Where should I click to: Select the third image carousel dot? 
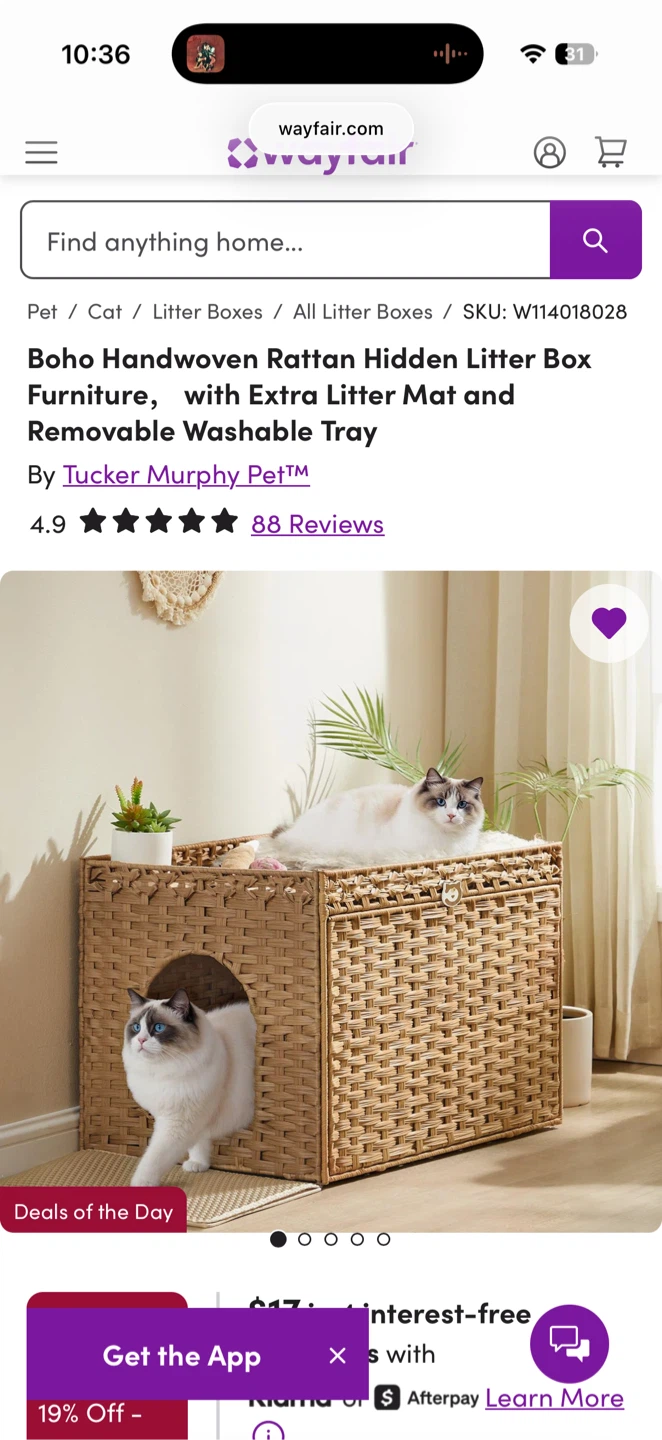(x=331, y=1239)
